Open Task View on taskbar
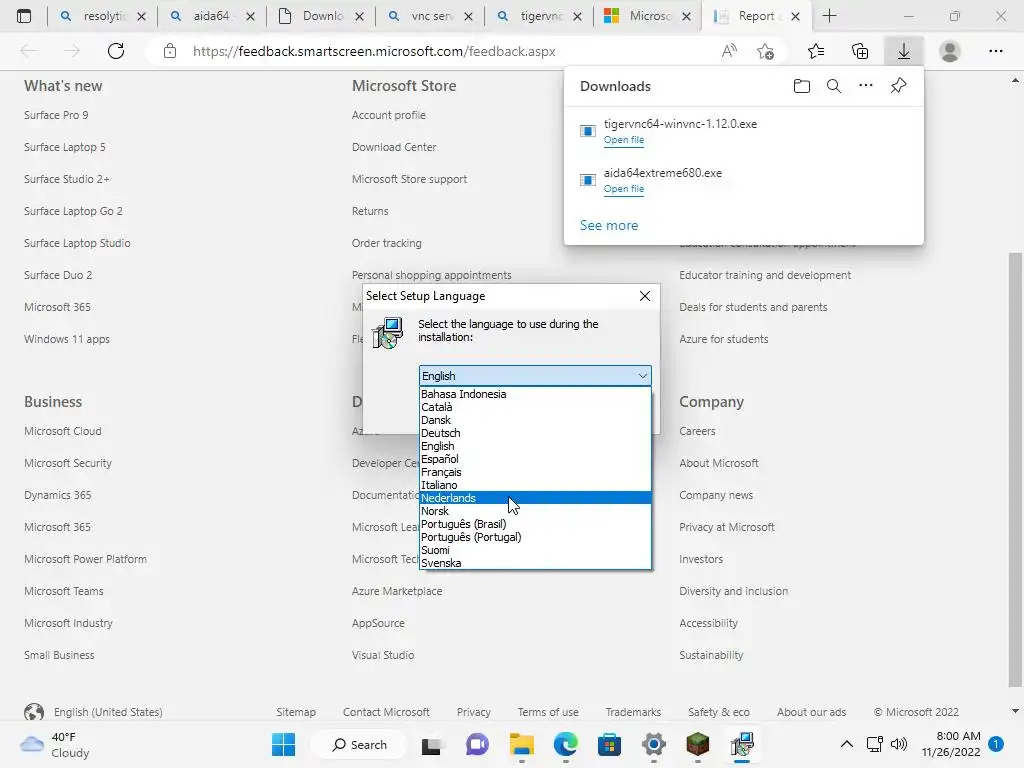 (431, 745)
